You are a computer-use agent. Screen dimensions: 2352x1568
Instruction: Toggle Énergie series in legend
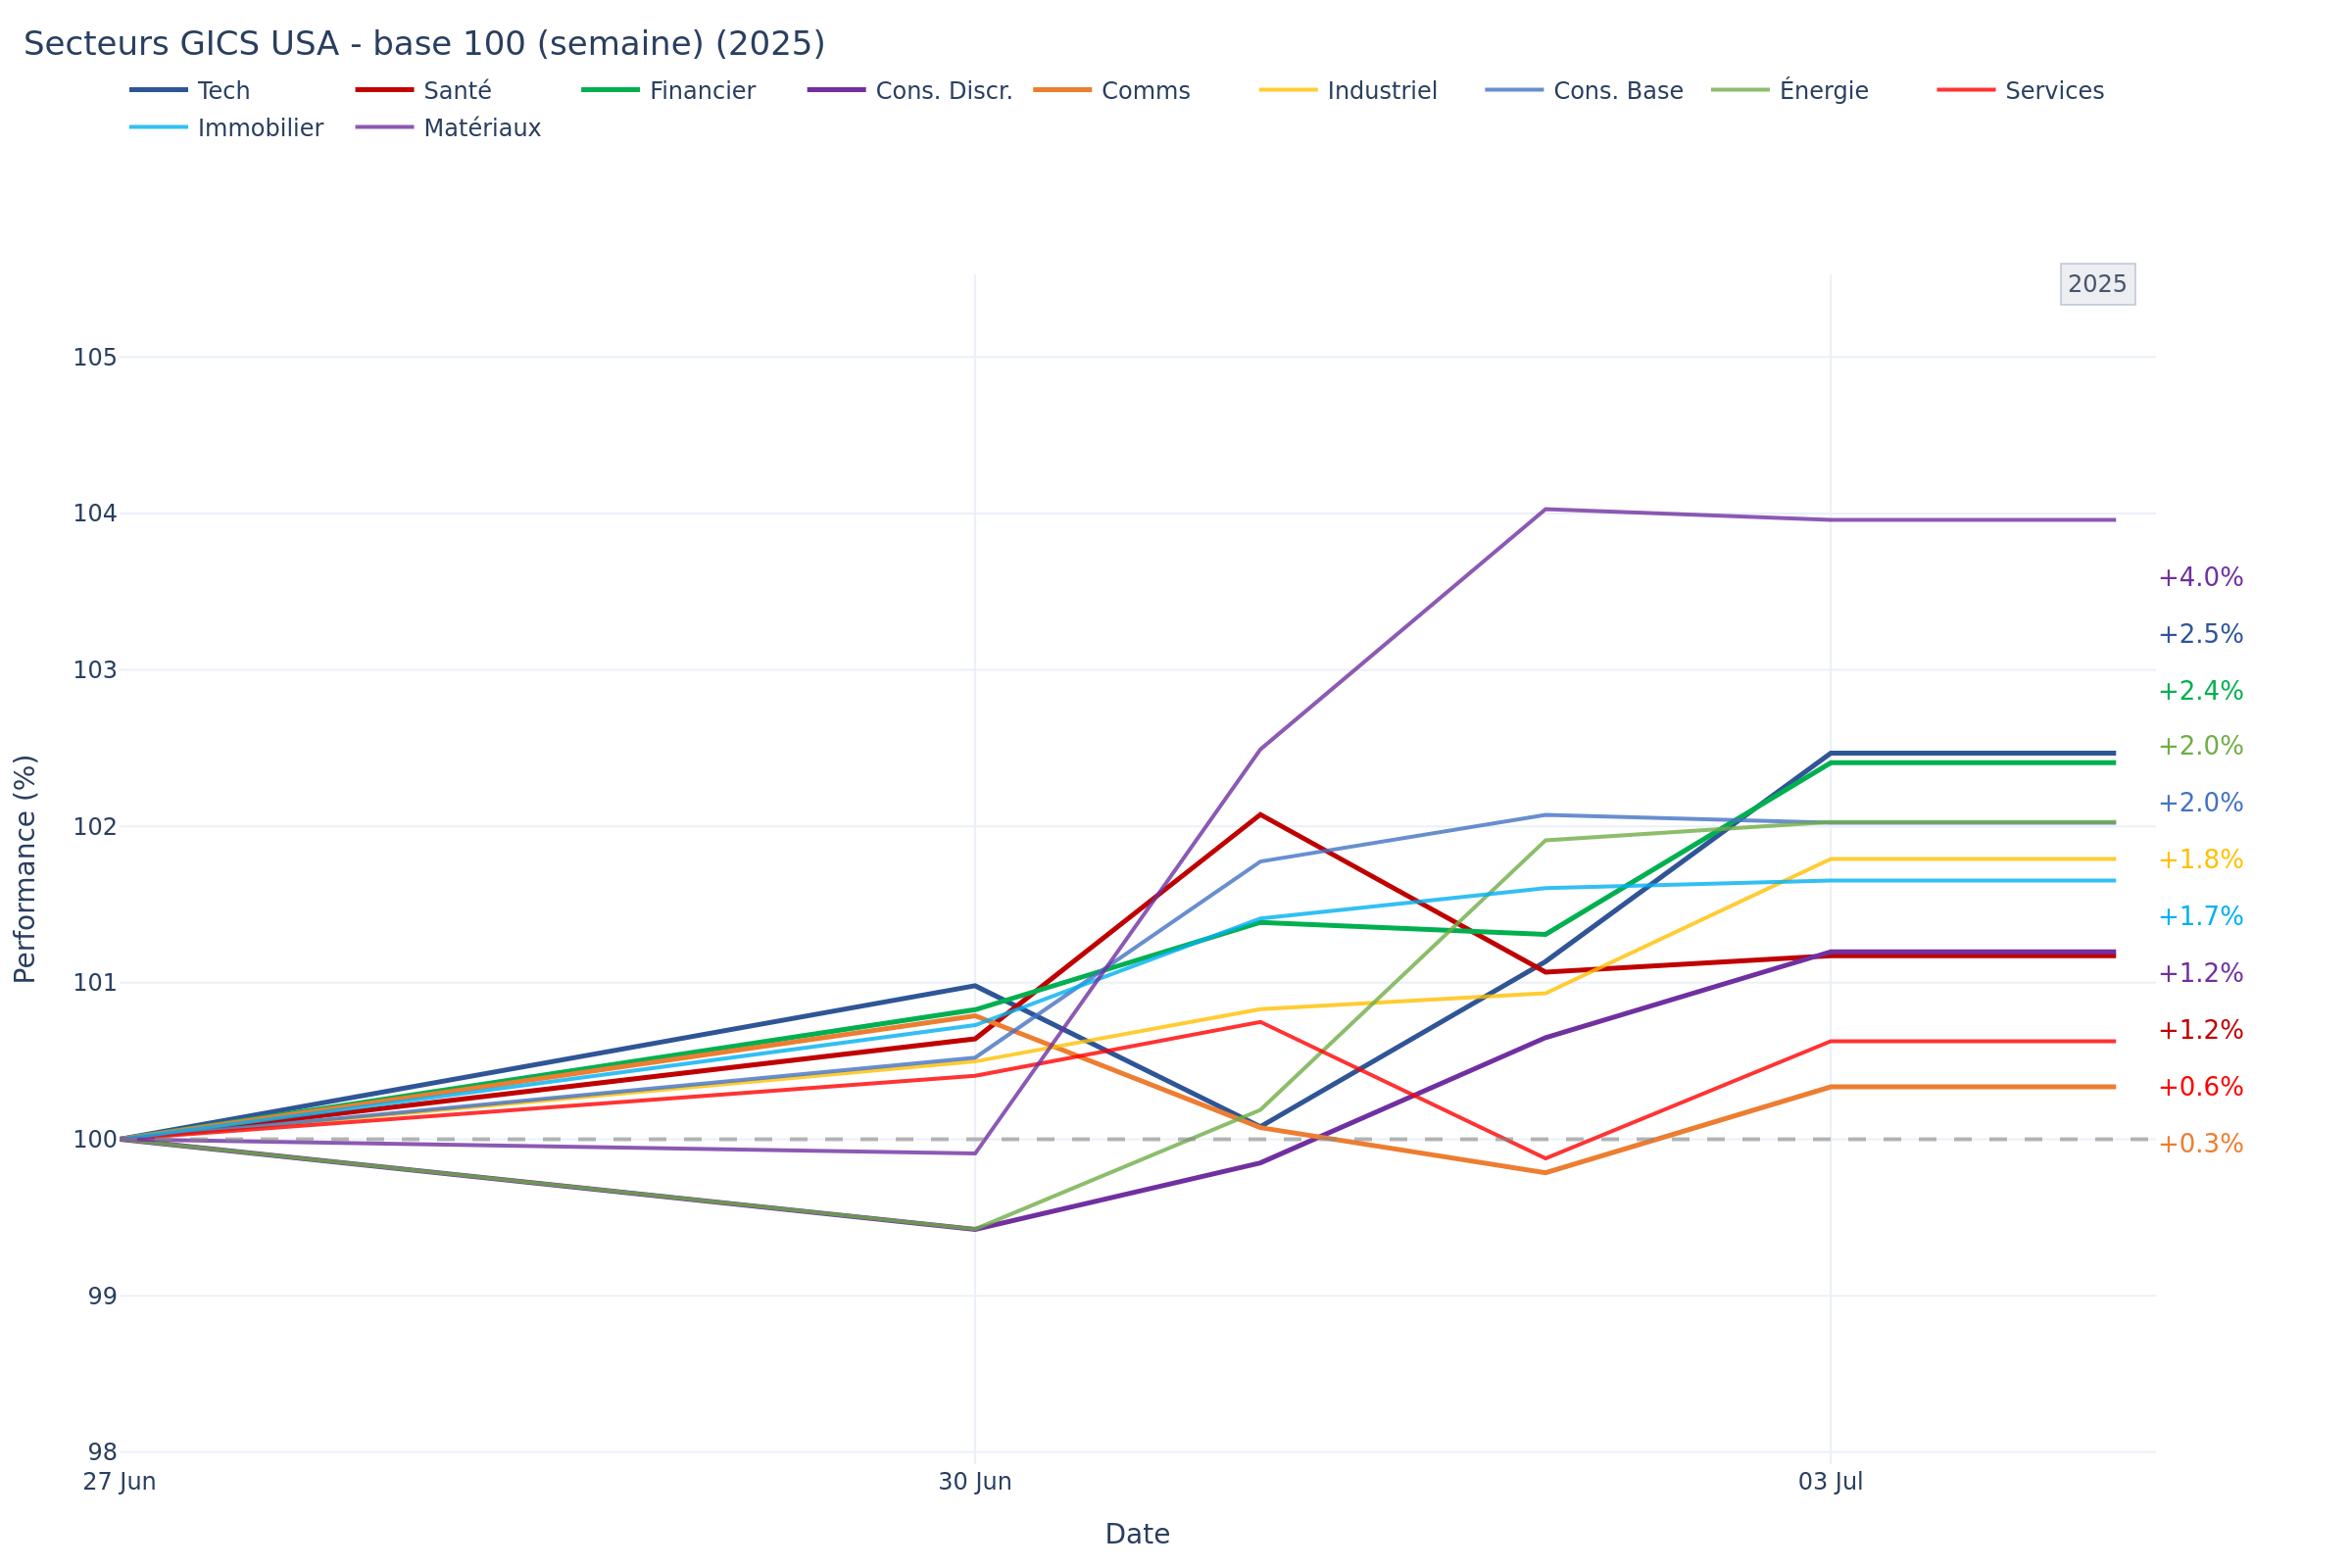click(x=1823, y=91)
